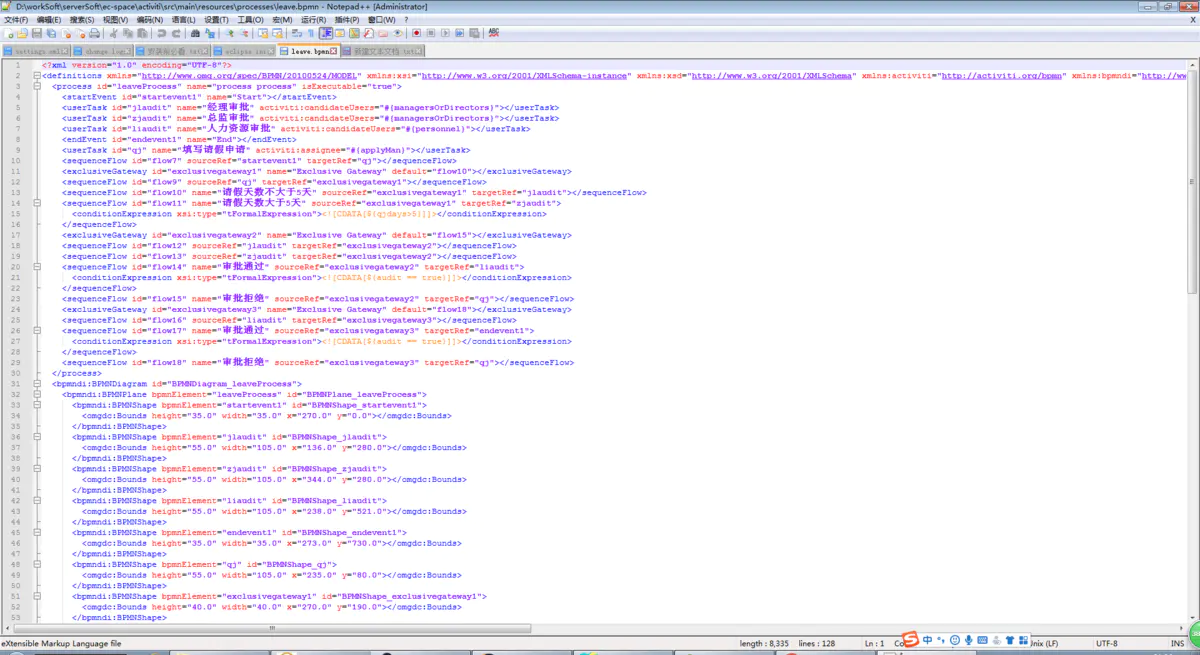Collapse BPMNDiagram fold marker at line 31
This screenshot has width=1200, height=655.
(36, 384)
